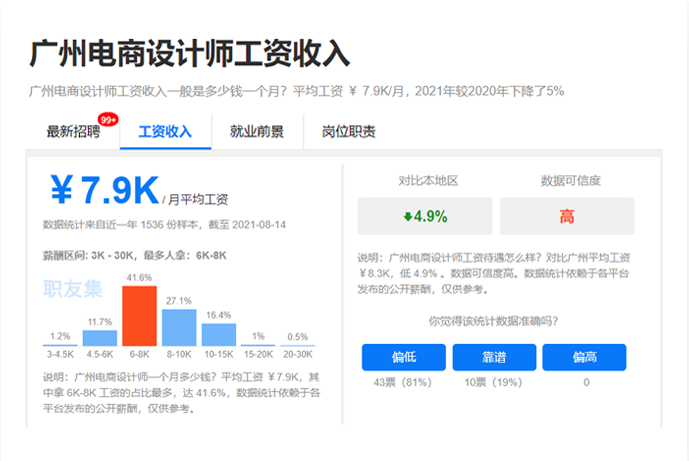Viewport: 689px width, 461px height.
Task: Pick the 10-15K bar showing 16.4%
Action: click(218, 334)
